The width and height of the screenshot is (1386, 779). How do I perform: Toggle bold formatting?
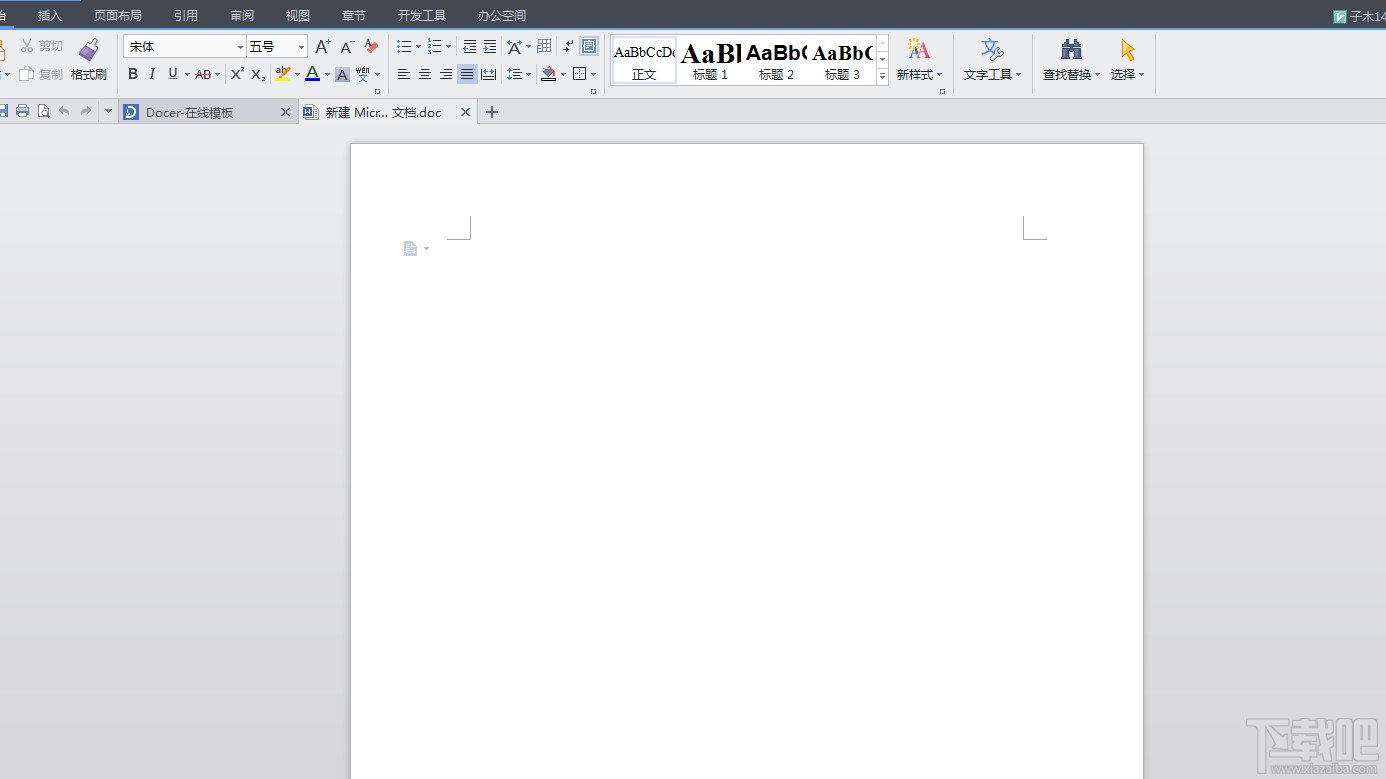coord(133,74)
